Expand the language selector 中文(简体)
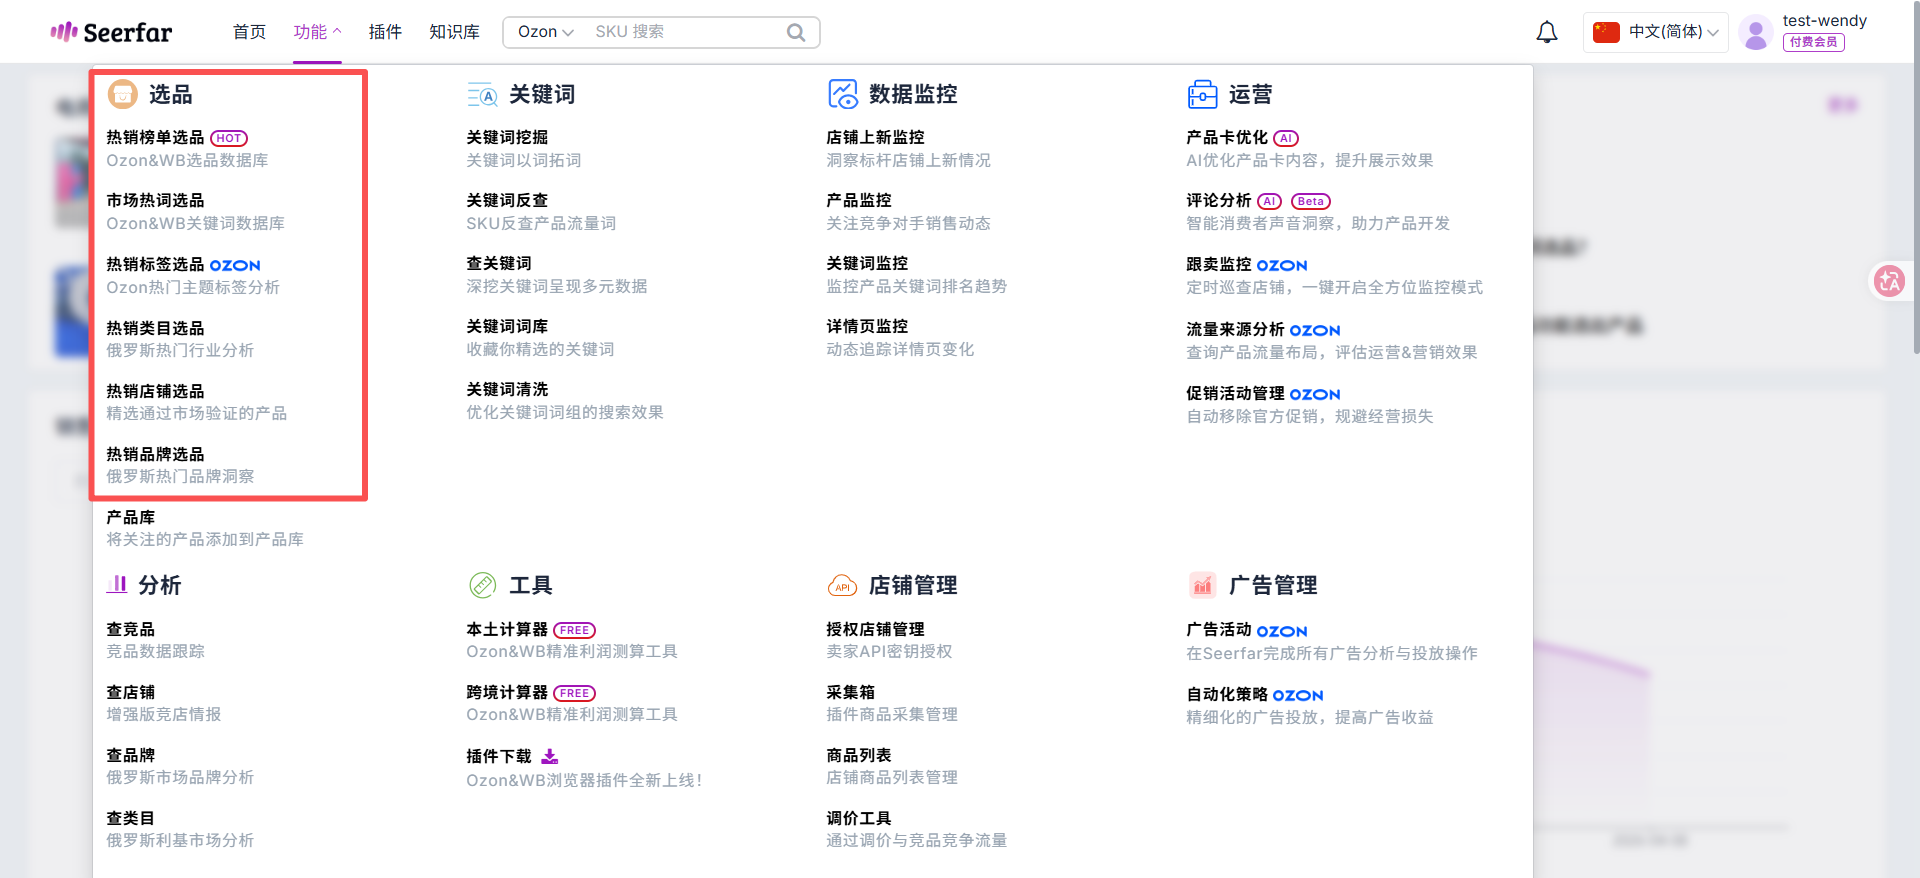 tap(1656, 32)
